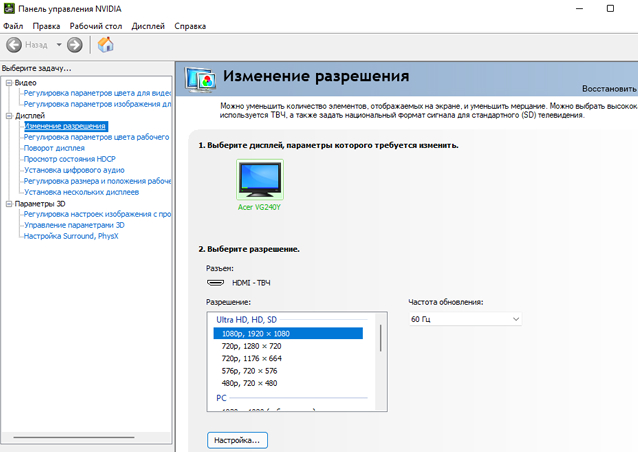Open the Back history dropdown arrow

tap(59, 45)
